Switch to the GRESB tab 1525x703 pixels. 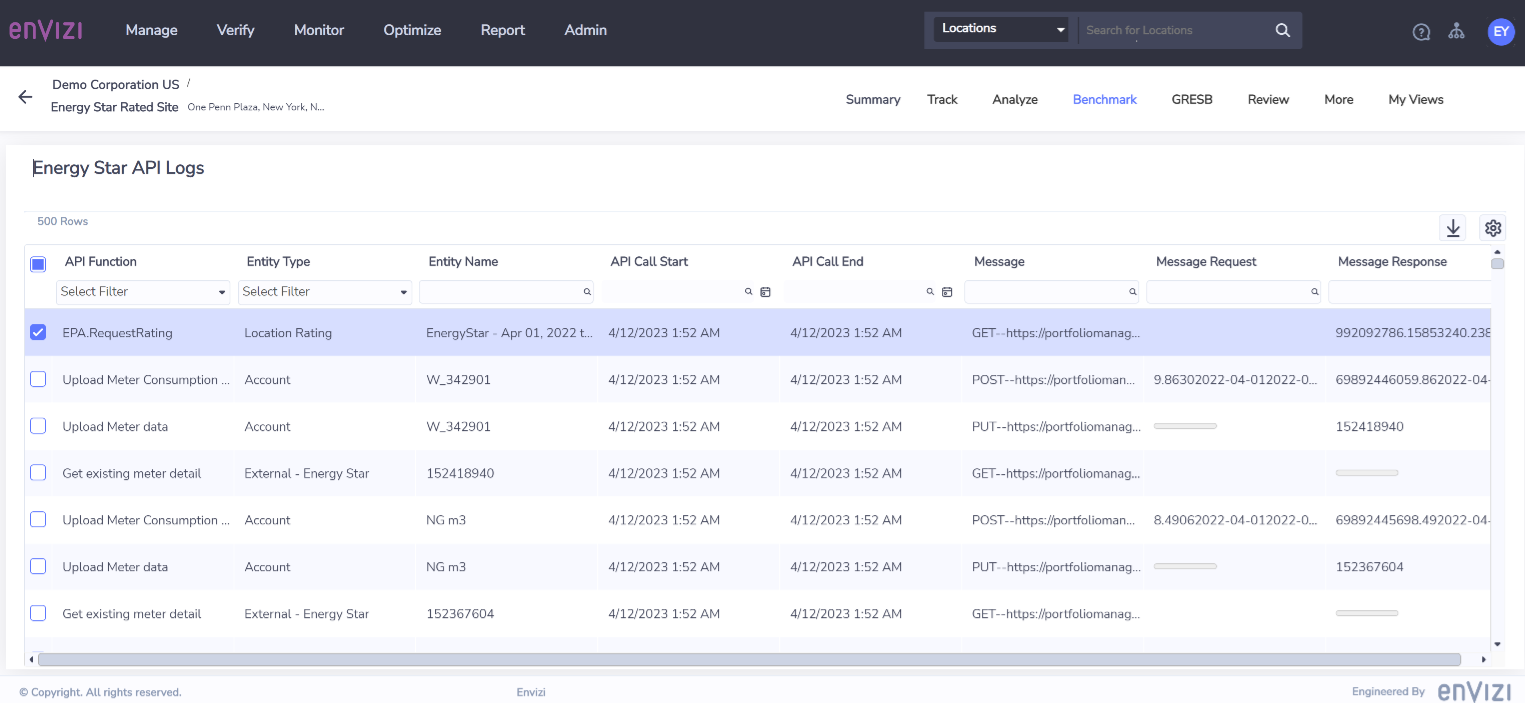click(1192, 99)
